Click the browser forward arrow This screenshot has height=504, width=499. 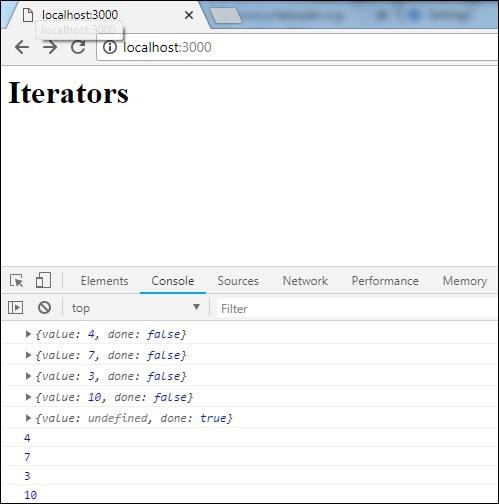[50, 47]
